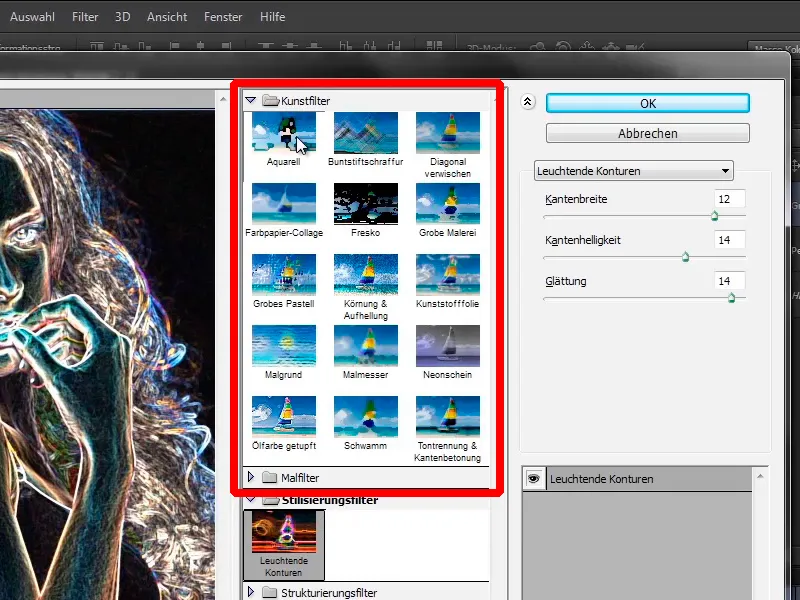
Task: Open the Filter menu
Action: [x=85, y=17]
